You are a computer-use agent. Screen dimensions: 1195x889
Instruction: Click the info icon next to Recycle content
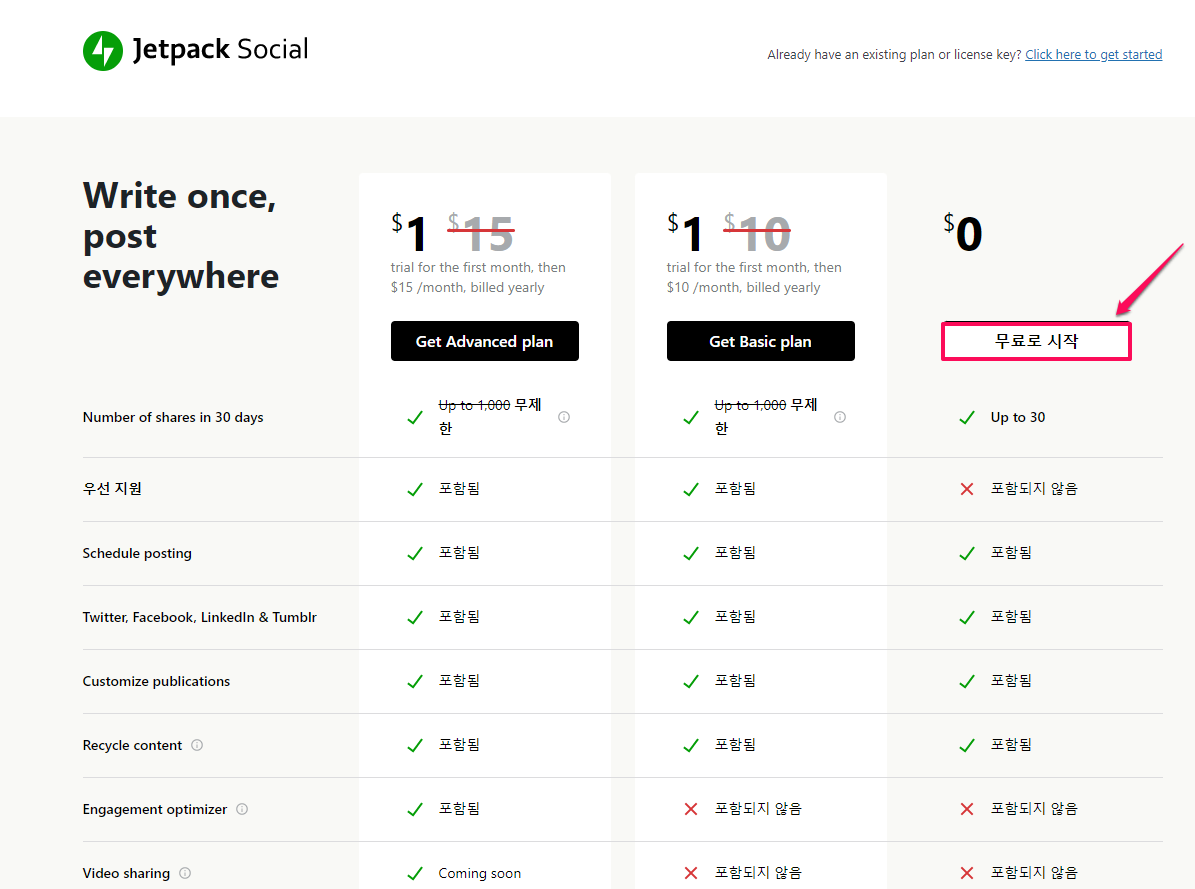(197, 745)
